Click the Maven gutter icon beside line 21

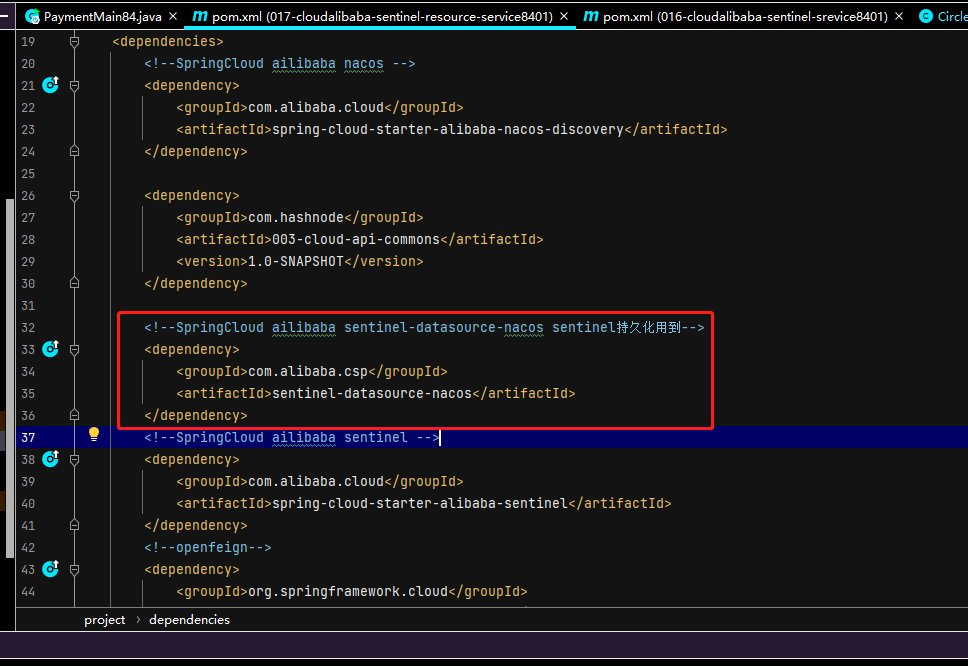pyautogui.click(x=50, y=85)
